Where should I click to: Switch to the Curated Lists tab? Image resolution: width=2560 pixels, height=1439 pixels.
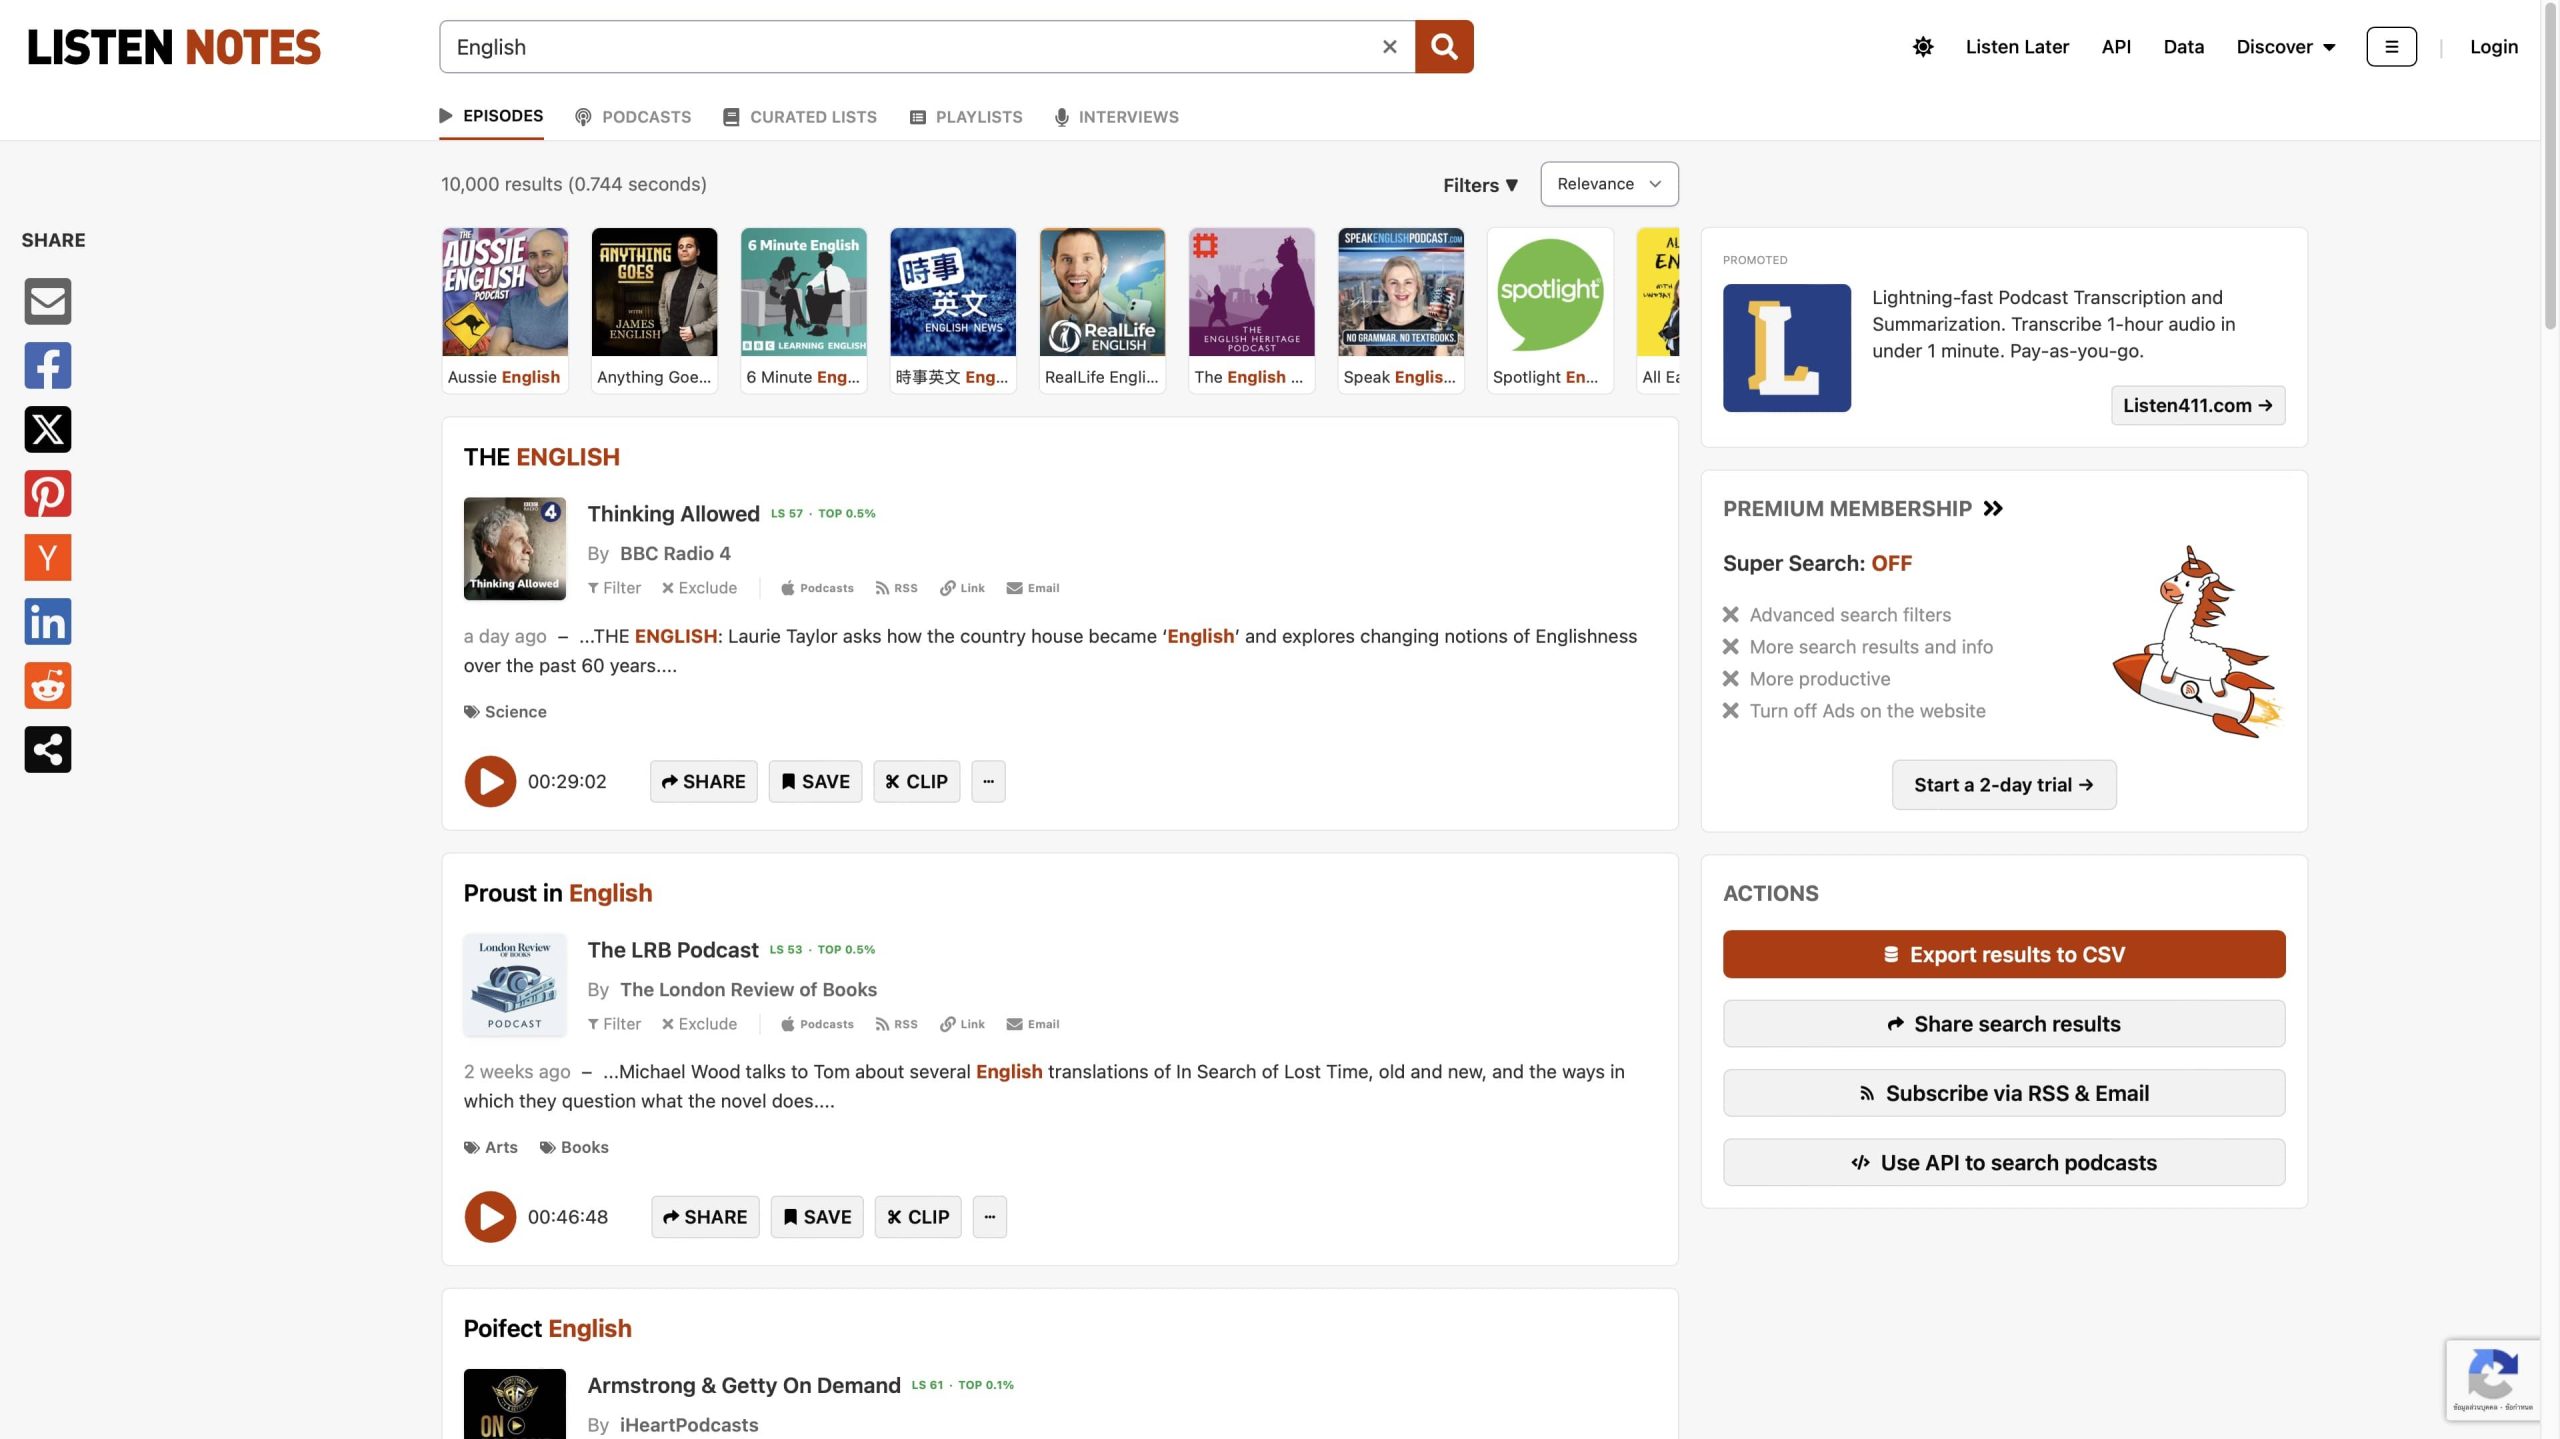click(x=800, y=117)
